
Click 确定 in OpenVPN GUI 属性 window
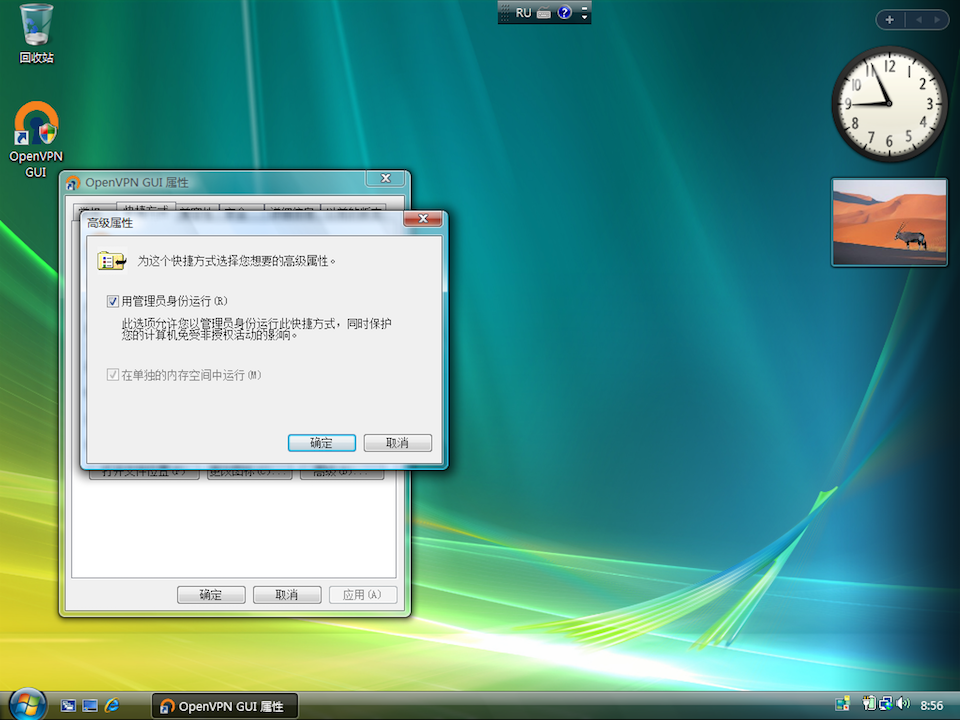coord(211,594)
